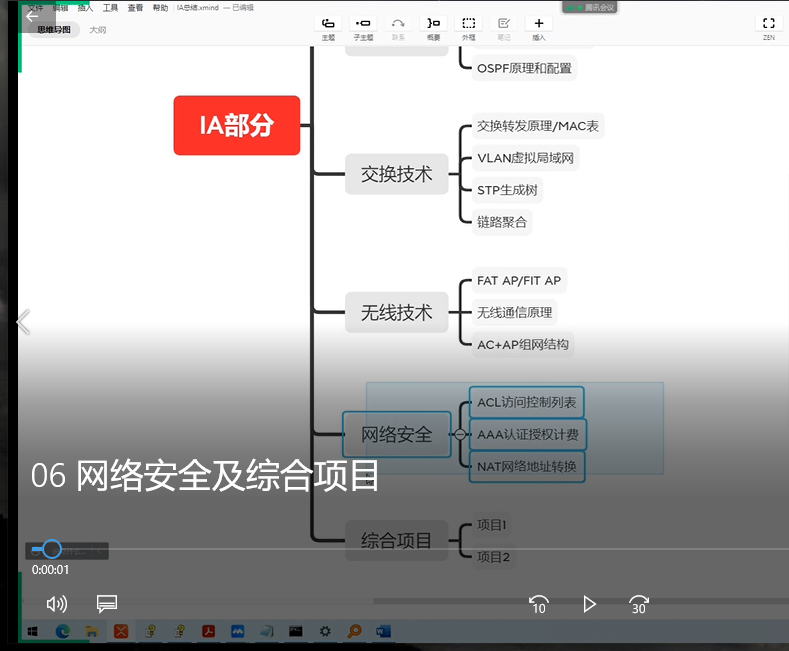Switch to the 大纲 outline tab
Viewport: 789px width, 651px height.
point(98,30)
